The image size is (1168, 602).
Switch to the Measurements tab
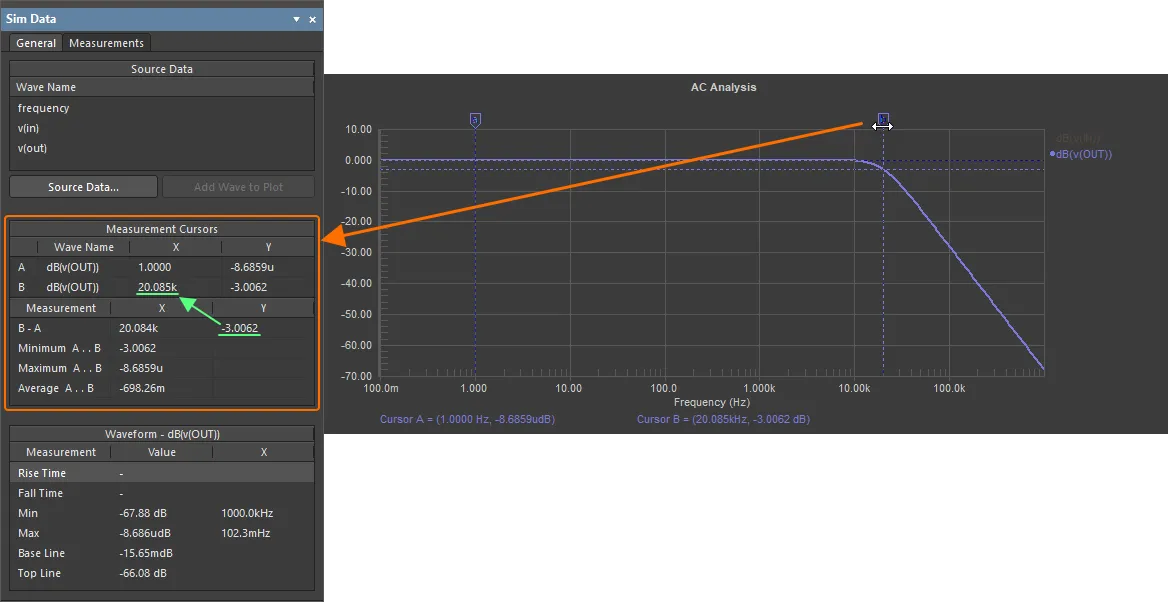coord(107,43)
